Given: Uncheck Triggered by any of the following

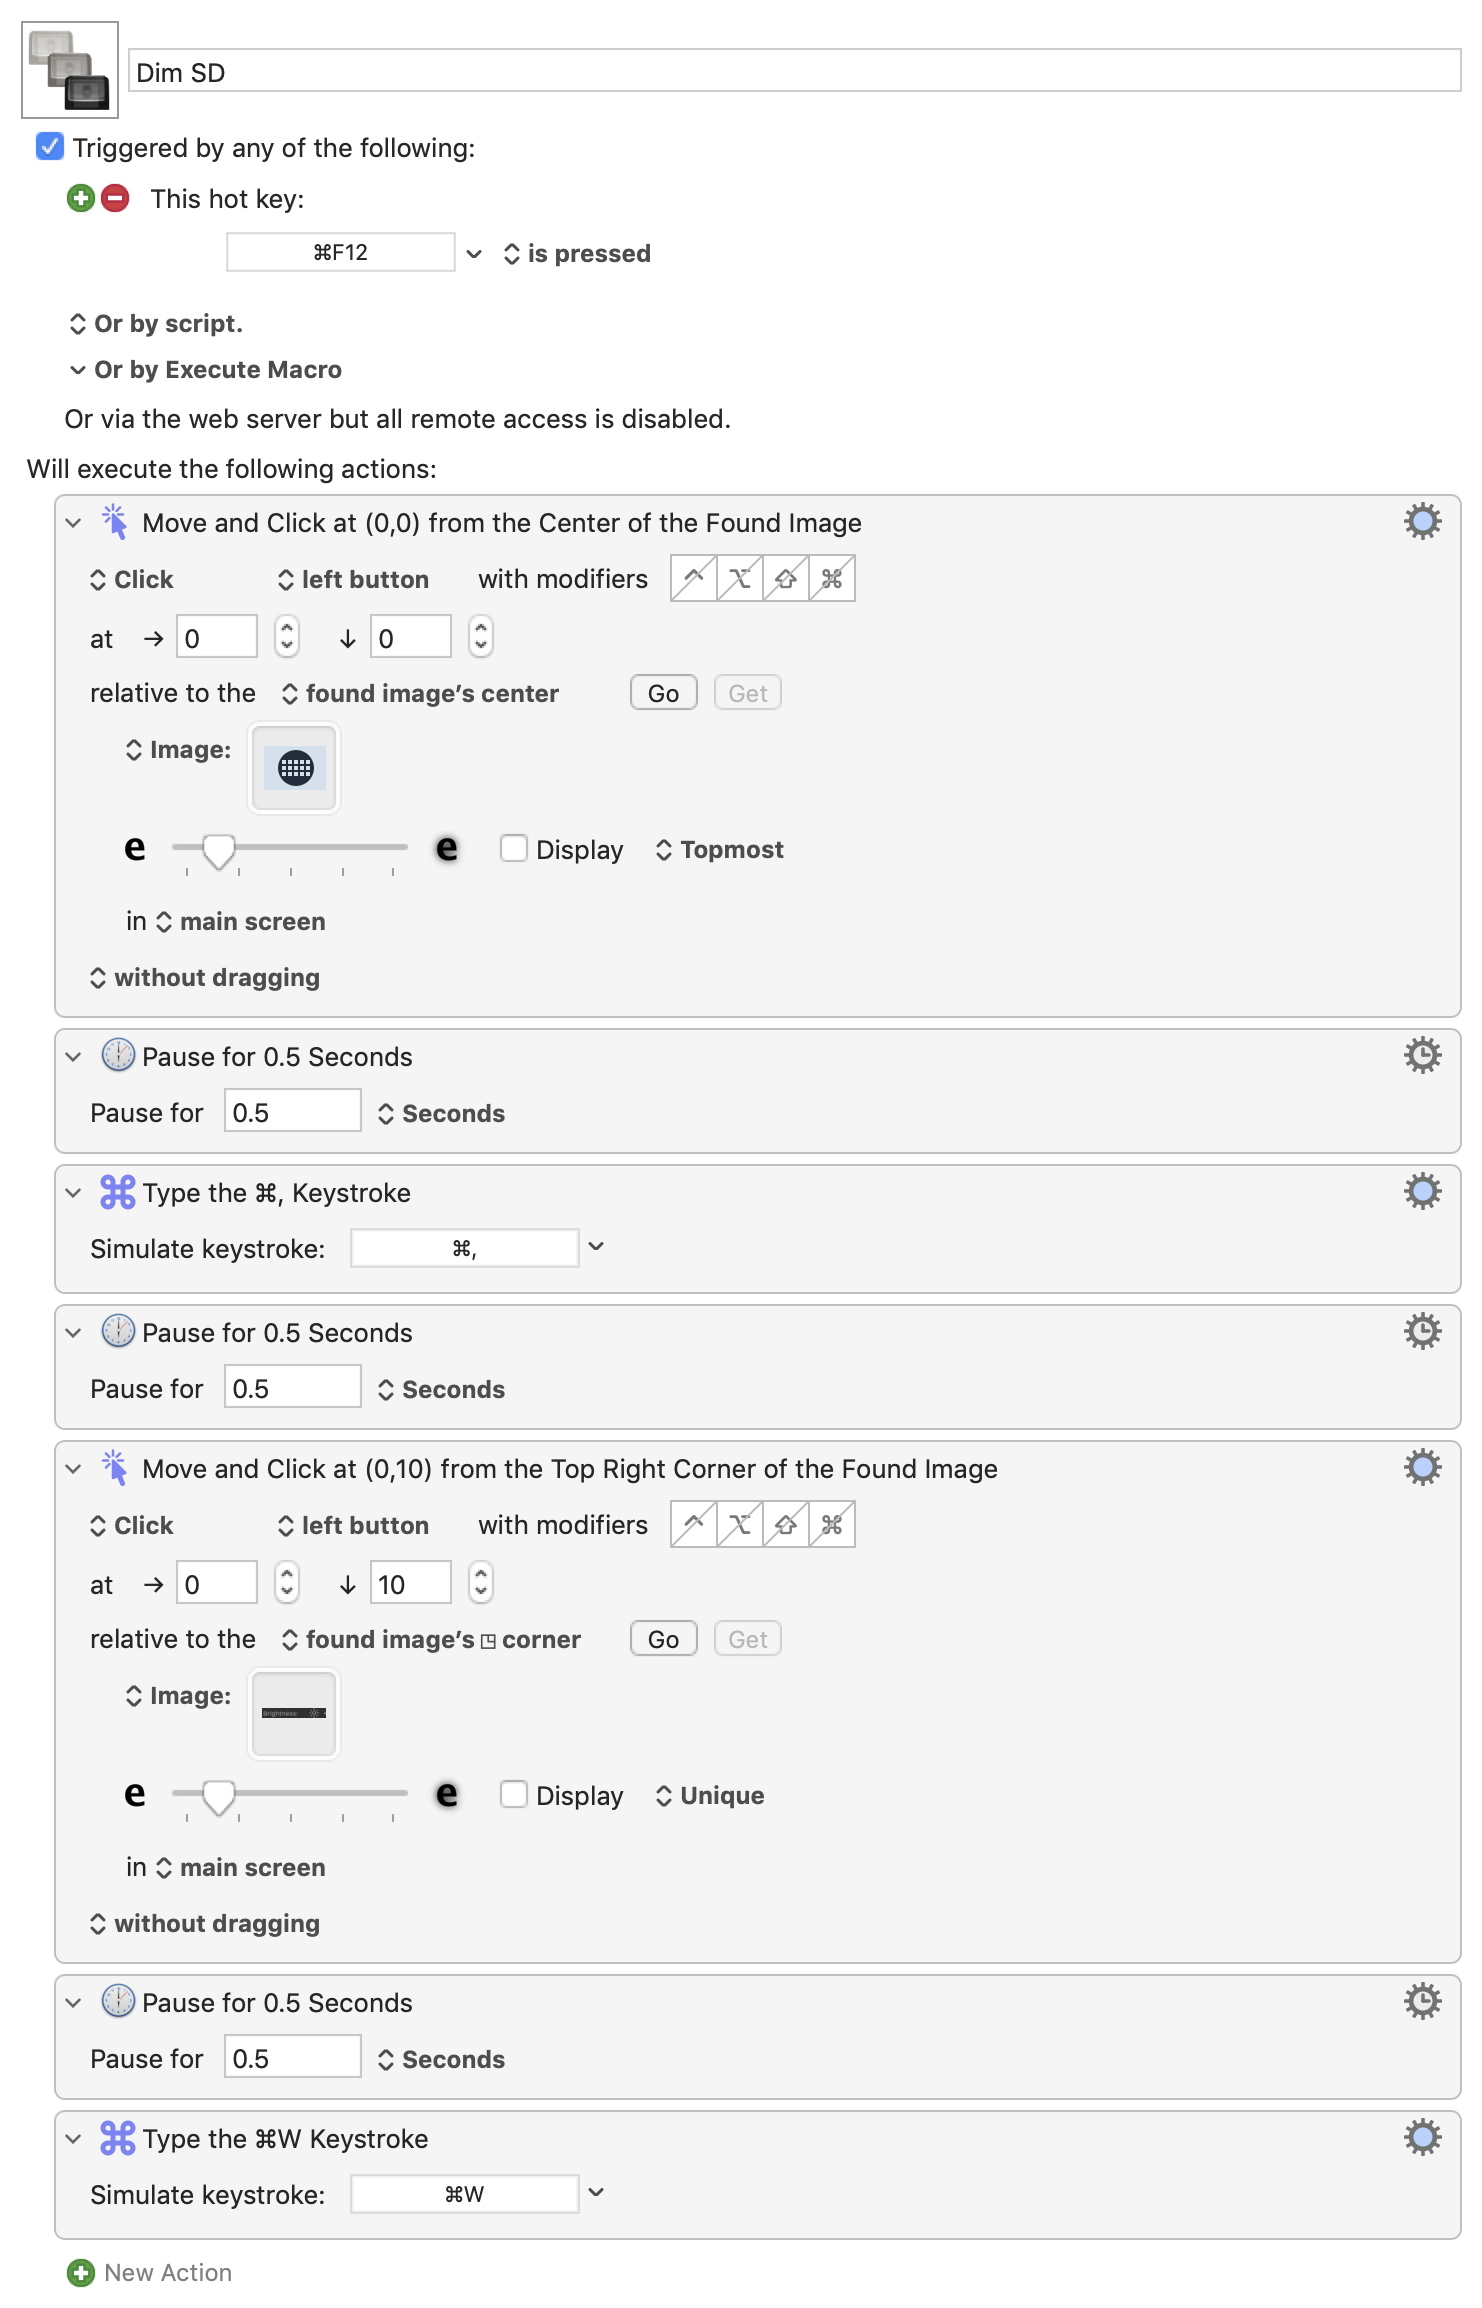Looking at the screenshot, I should 49,147.
